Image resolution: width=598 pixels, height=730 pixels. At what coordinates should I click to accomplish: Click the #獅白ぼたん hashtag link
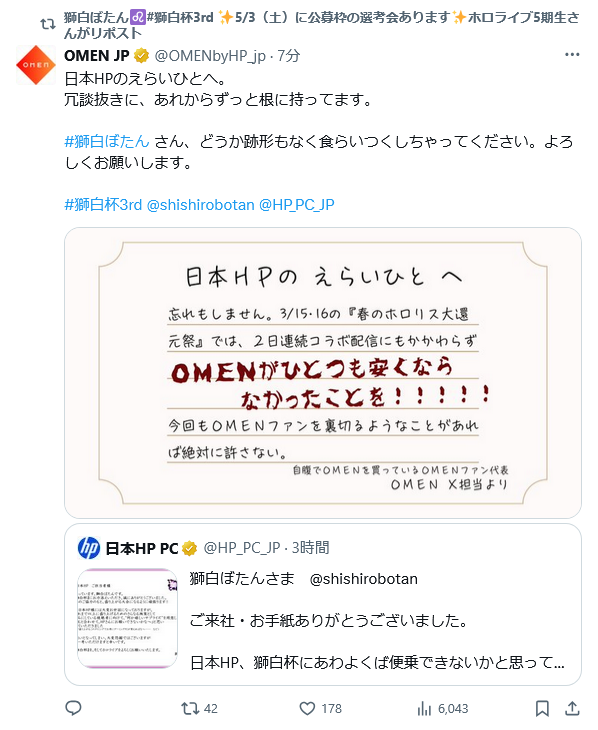(x=107, y=141)
